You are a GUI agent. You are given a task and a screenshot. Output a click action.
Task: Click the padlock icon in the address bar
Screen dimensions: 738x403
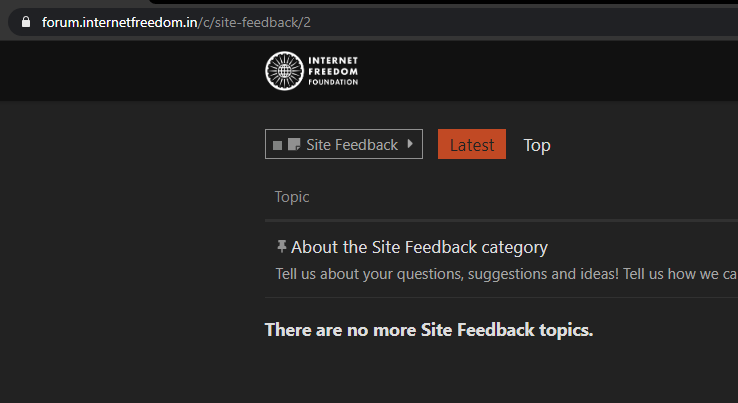24,22
